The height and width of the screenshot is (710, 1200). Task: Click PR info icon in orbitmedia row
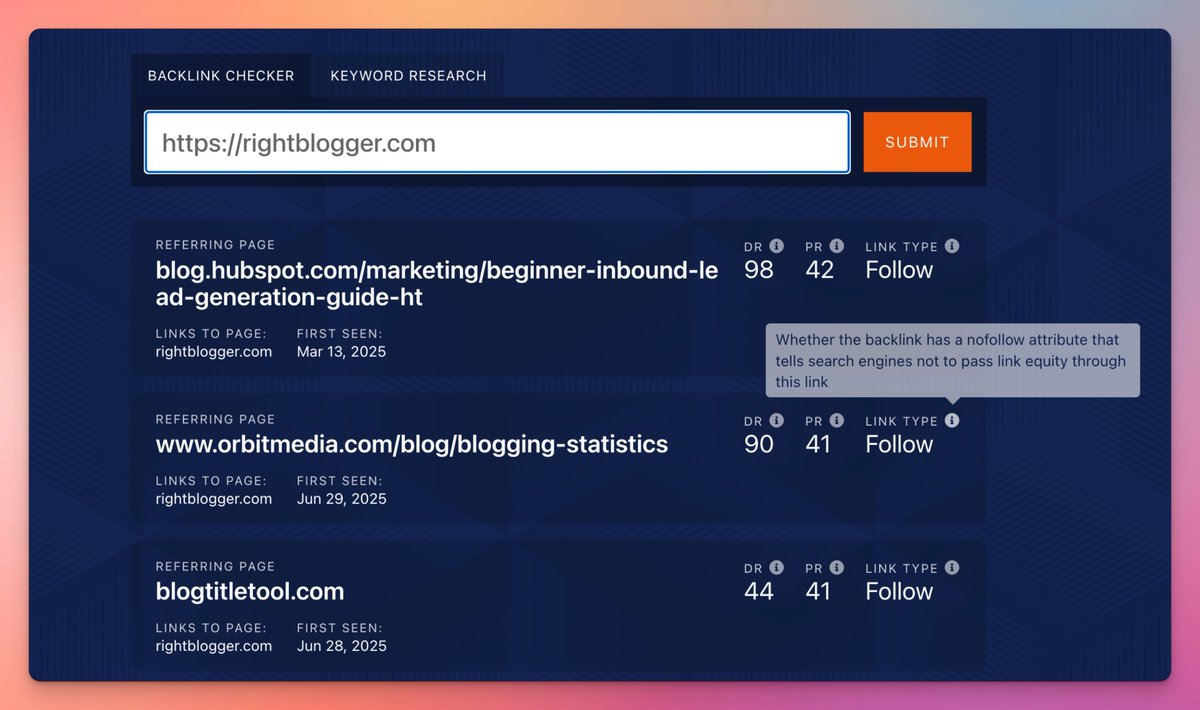coord(837,421)
